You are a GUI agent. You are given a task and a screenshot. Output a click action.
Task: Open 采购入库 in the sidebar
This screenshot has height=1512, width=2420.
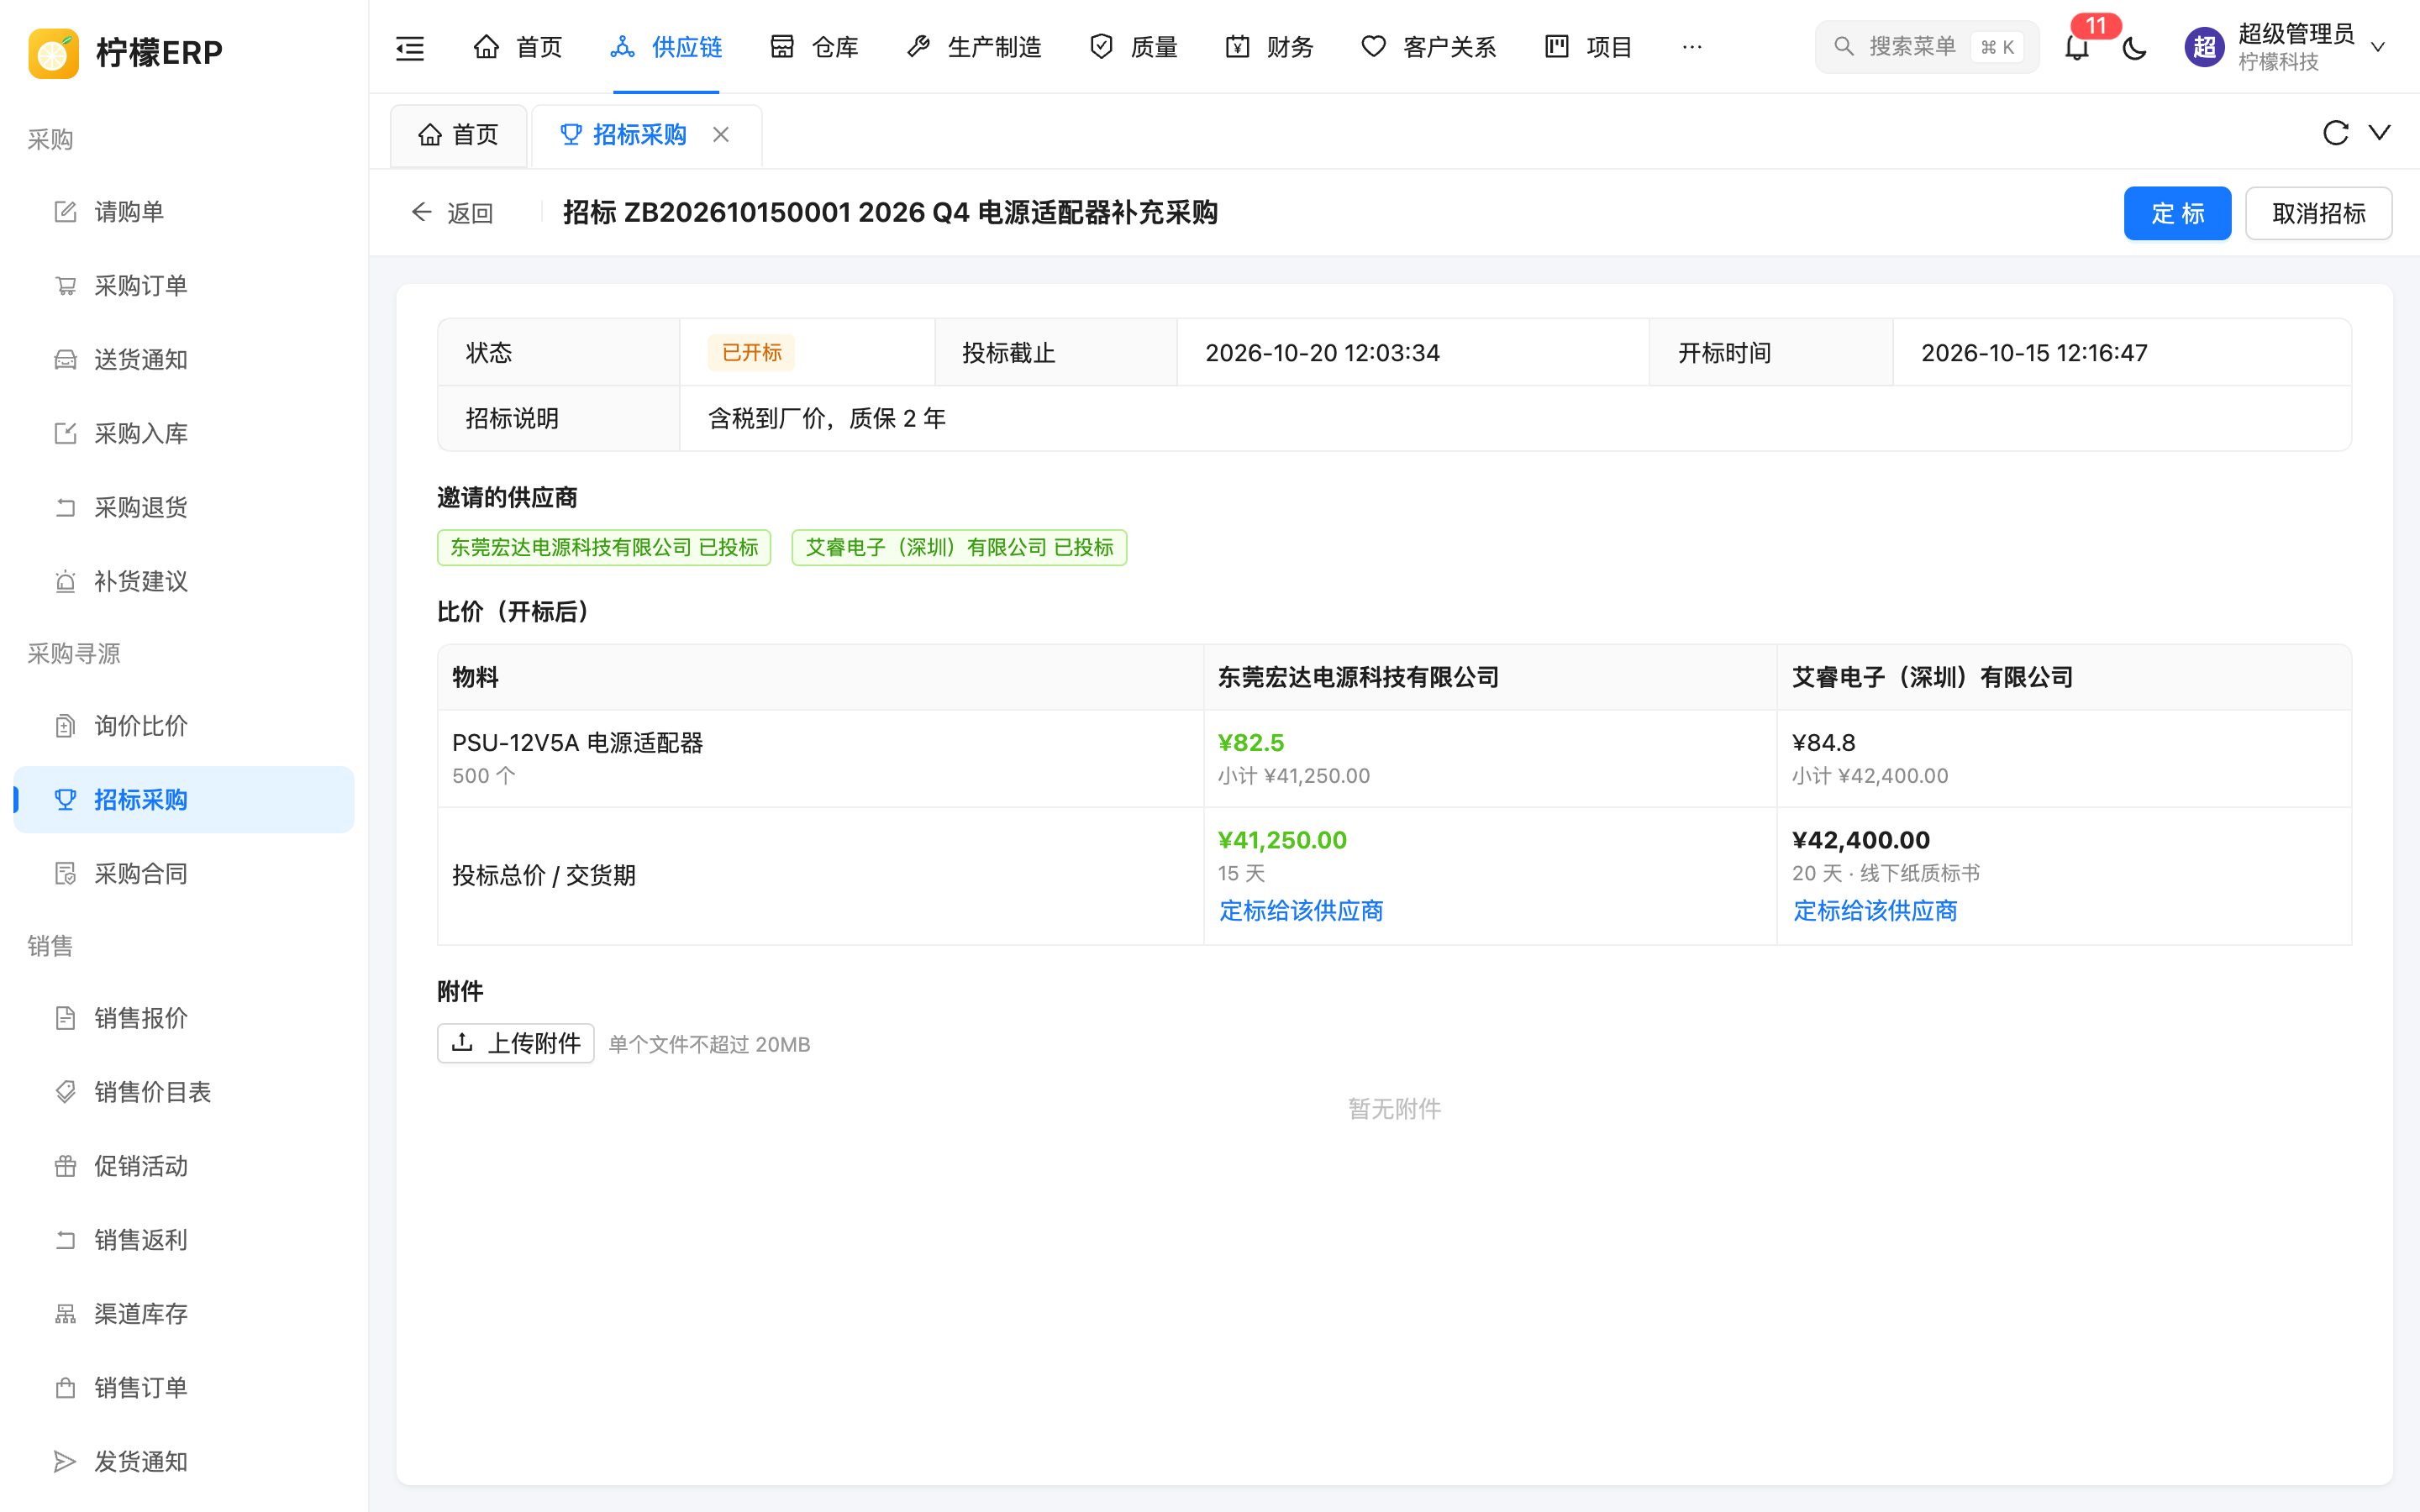coord(184,434)
